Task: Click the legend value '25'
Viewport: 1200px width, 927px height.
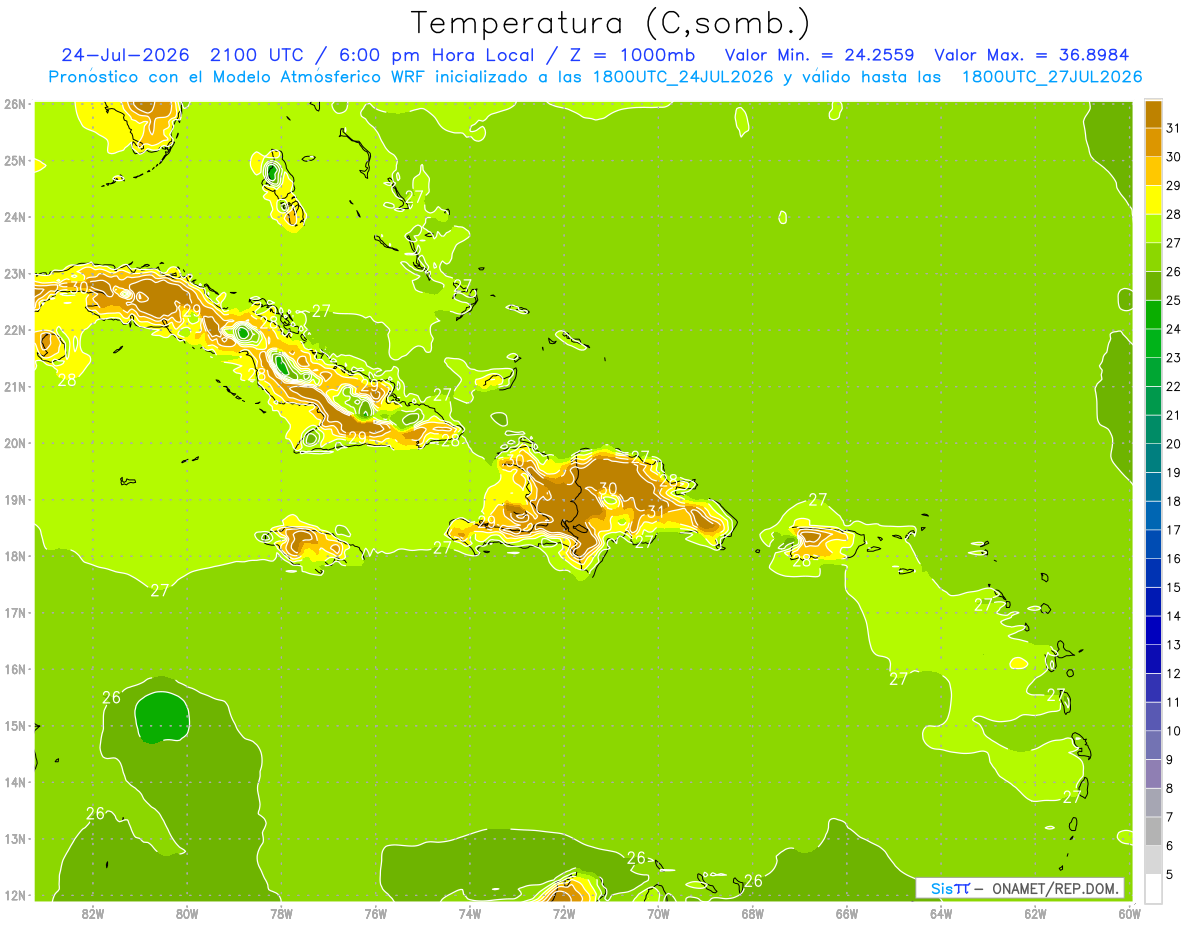Action: (1173, 300)
